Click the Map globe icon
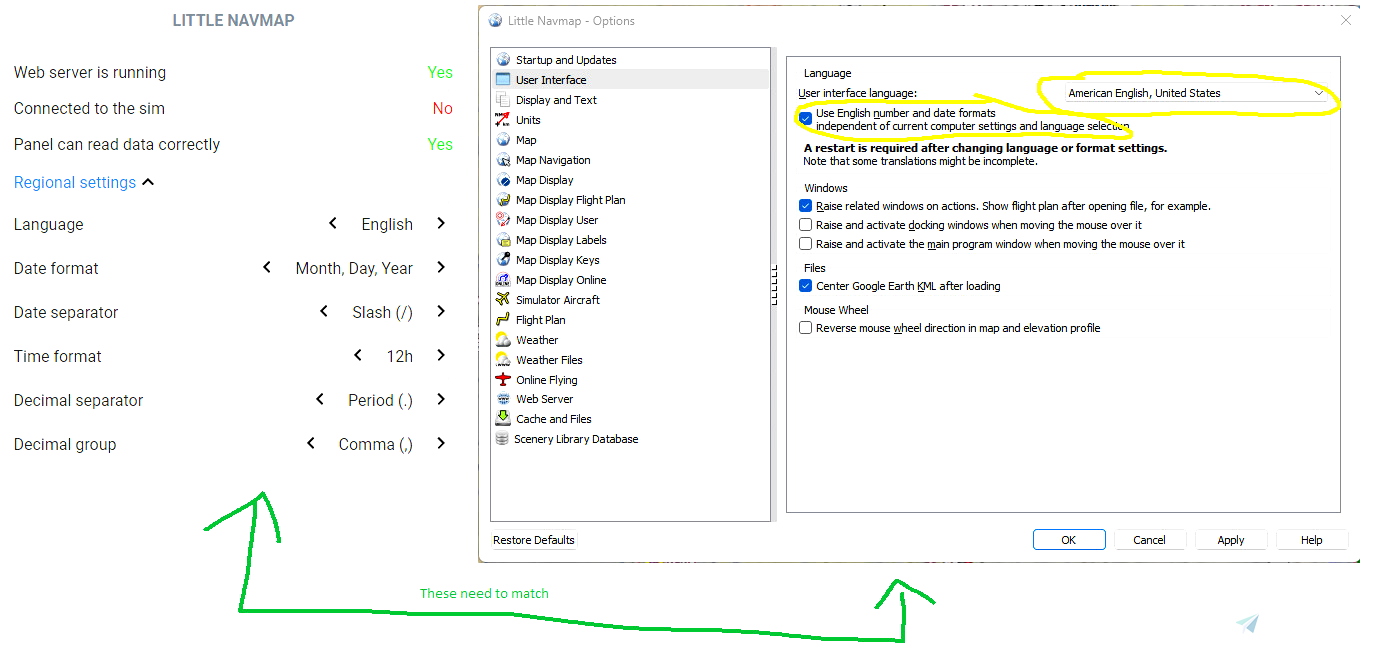 [x=503, y=140]
